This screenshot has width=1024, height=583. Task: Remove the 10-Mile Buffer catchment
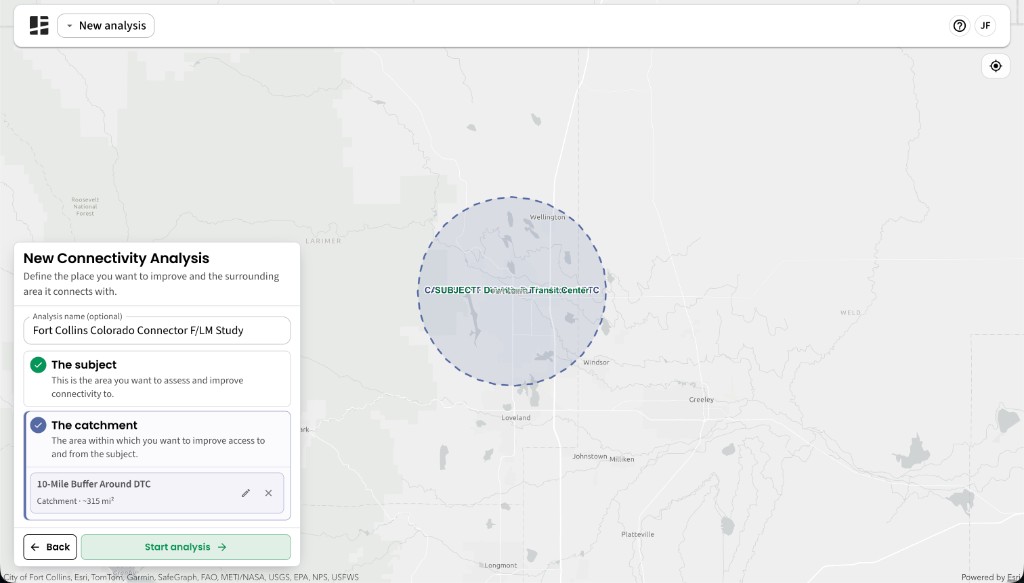click(268, 493)
